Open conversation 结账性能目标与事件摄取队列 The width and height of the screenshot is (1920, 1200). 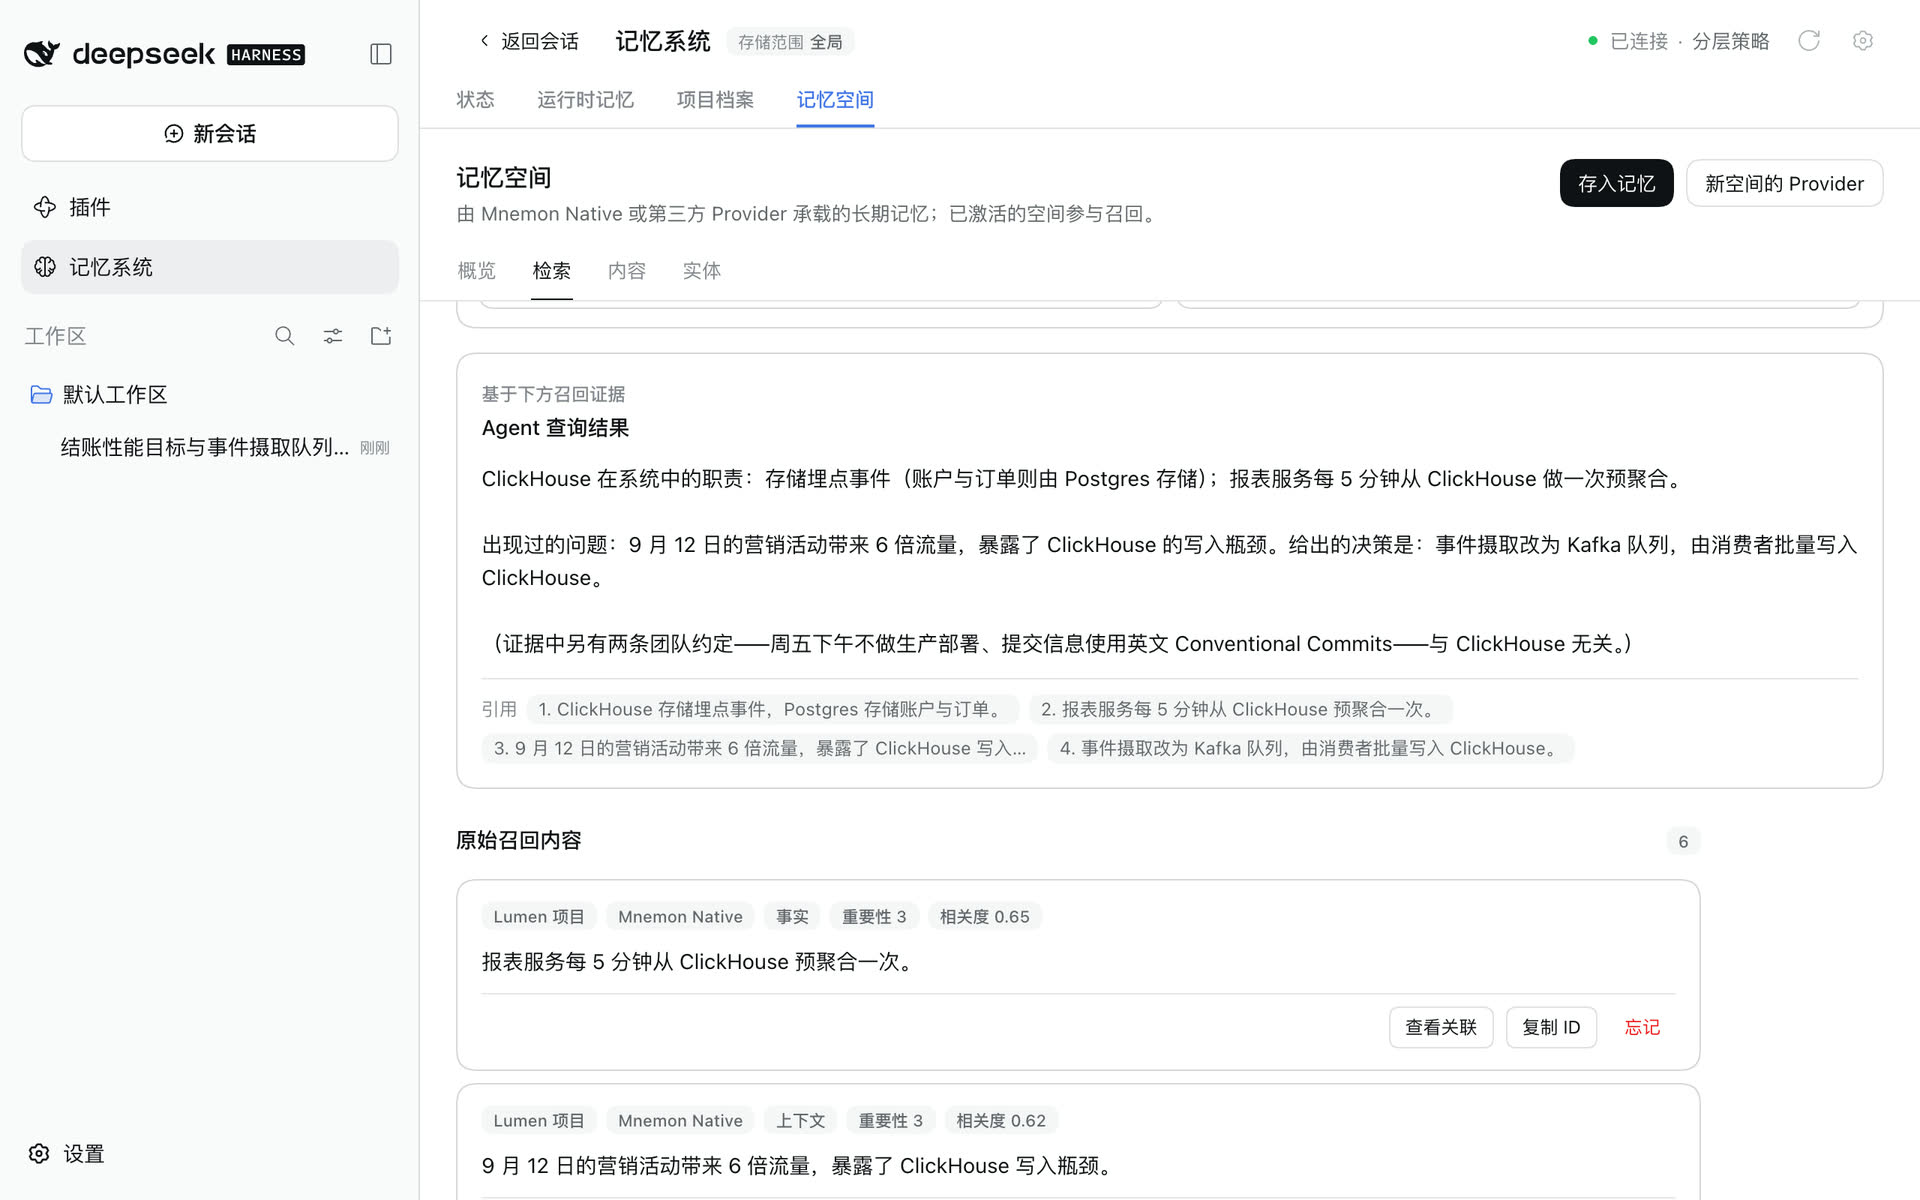(225, 447)
